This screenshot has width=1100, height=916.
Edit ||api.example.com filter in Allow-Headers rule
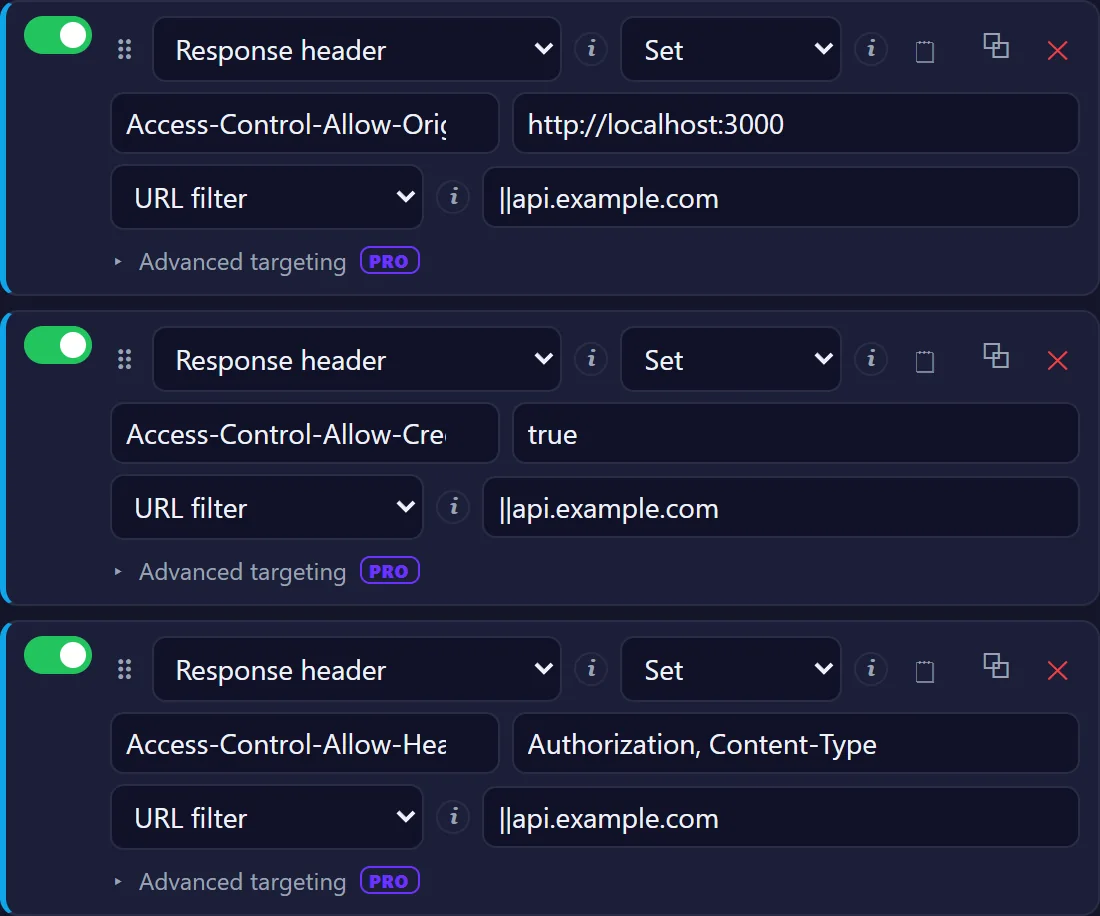[x=781, y=817]
